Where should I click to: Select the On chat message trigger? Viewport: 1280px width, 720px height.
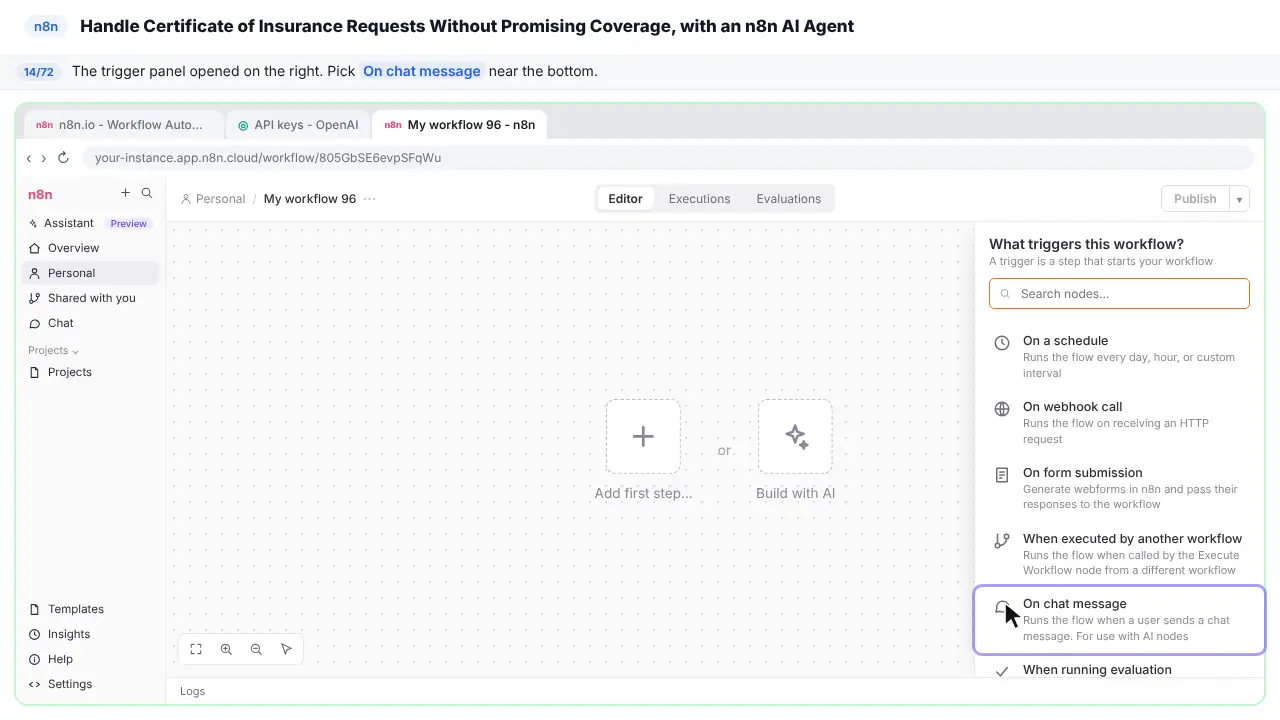click(x=1119, y=620)
